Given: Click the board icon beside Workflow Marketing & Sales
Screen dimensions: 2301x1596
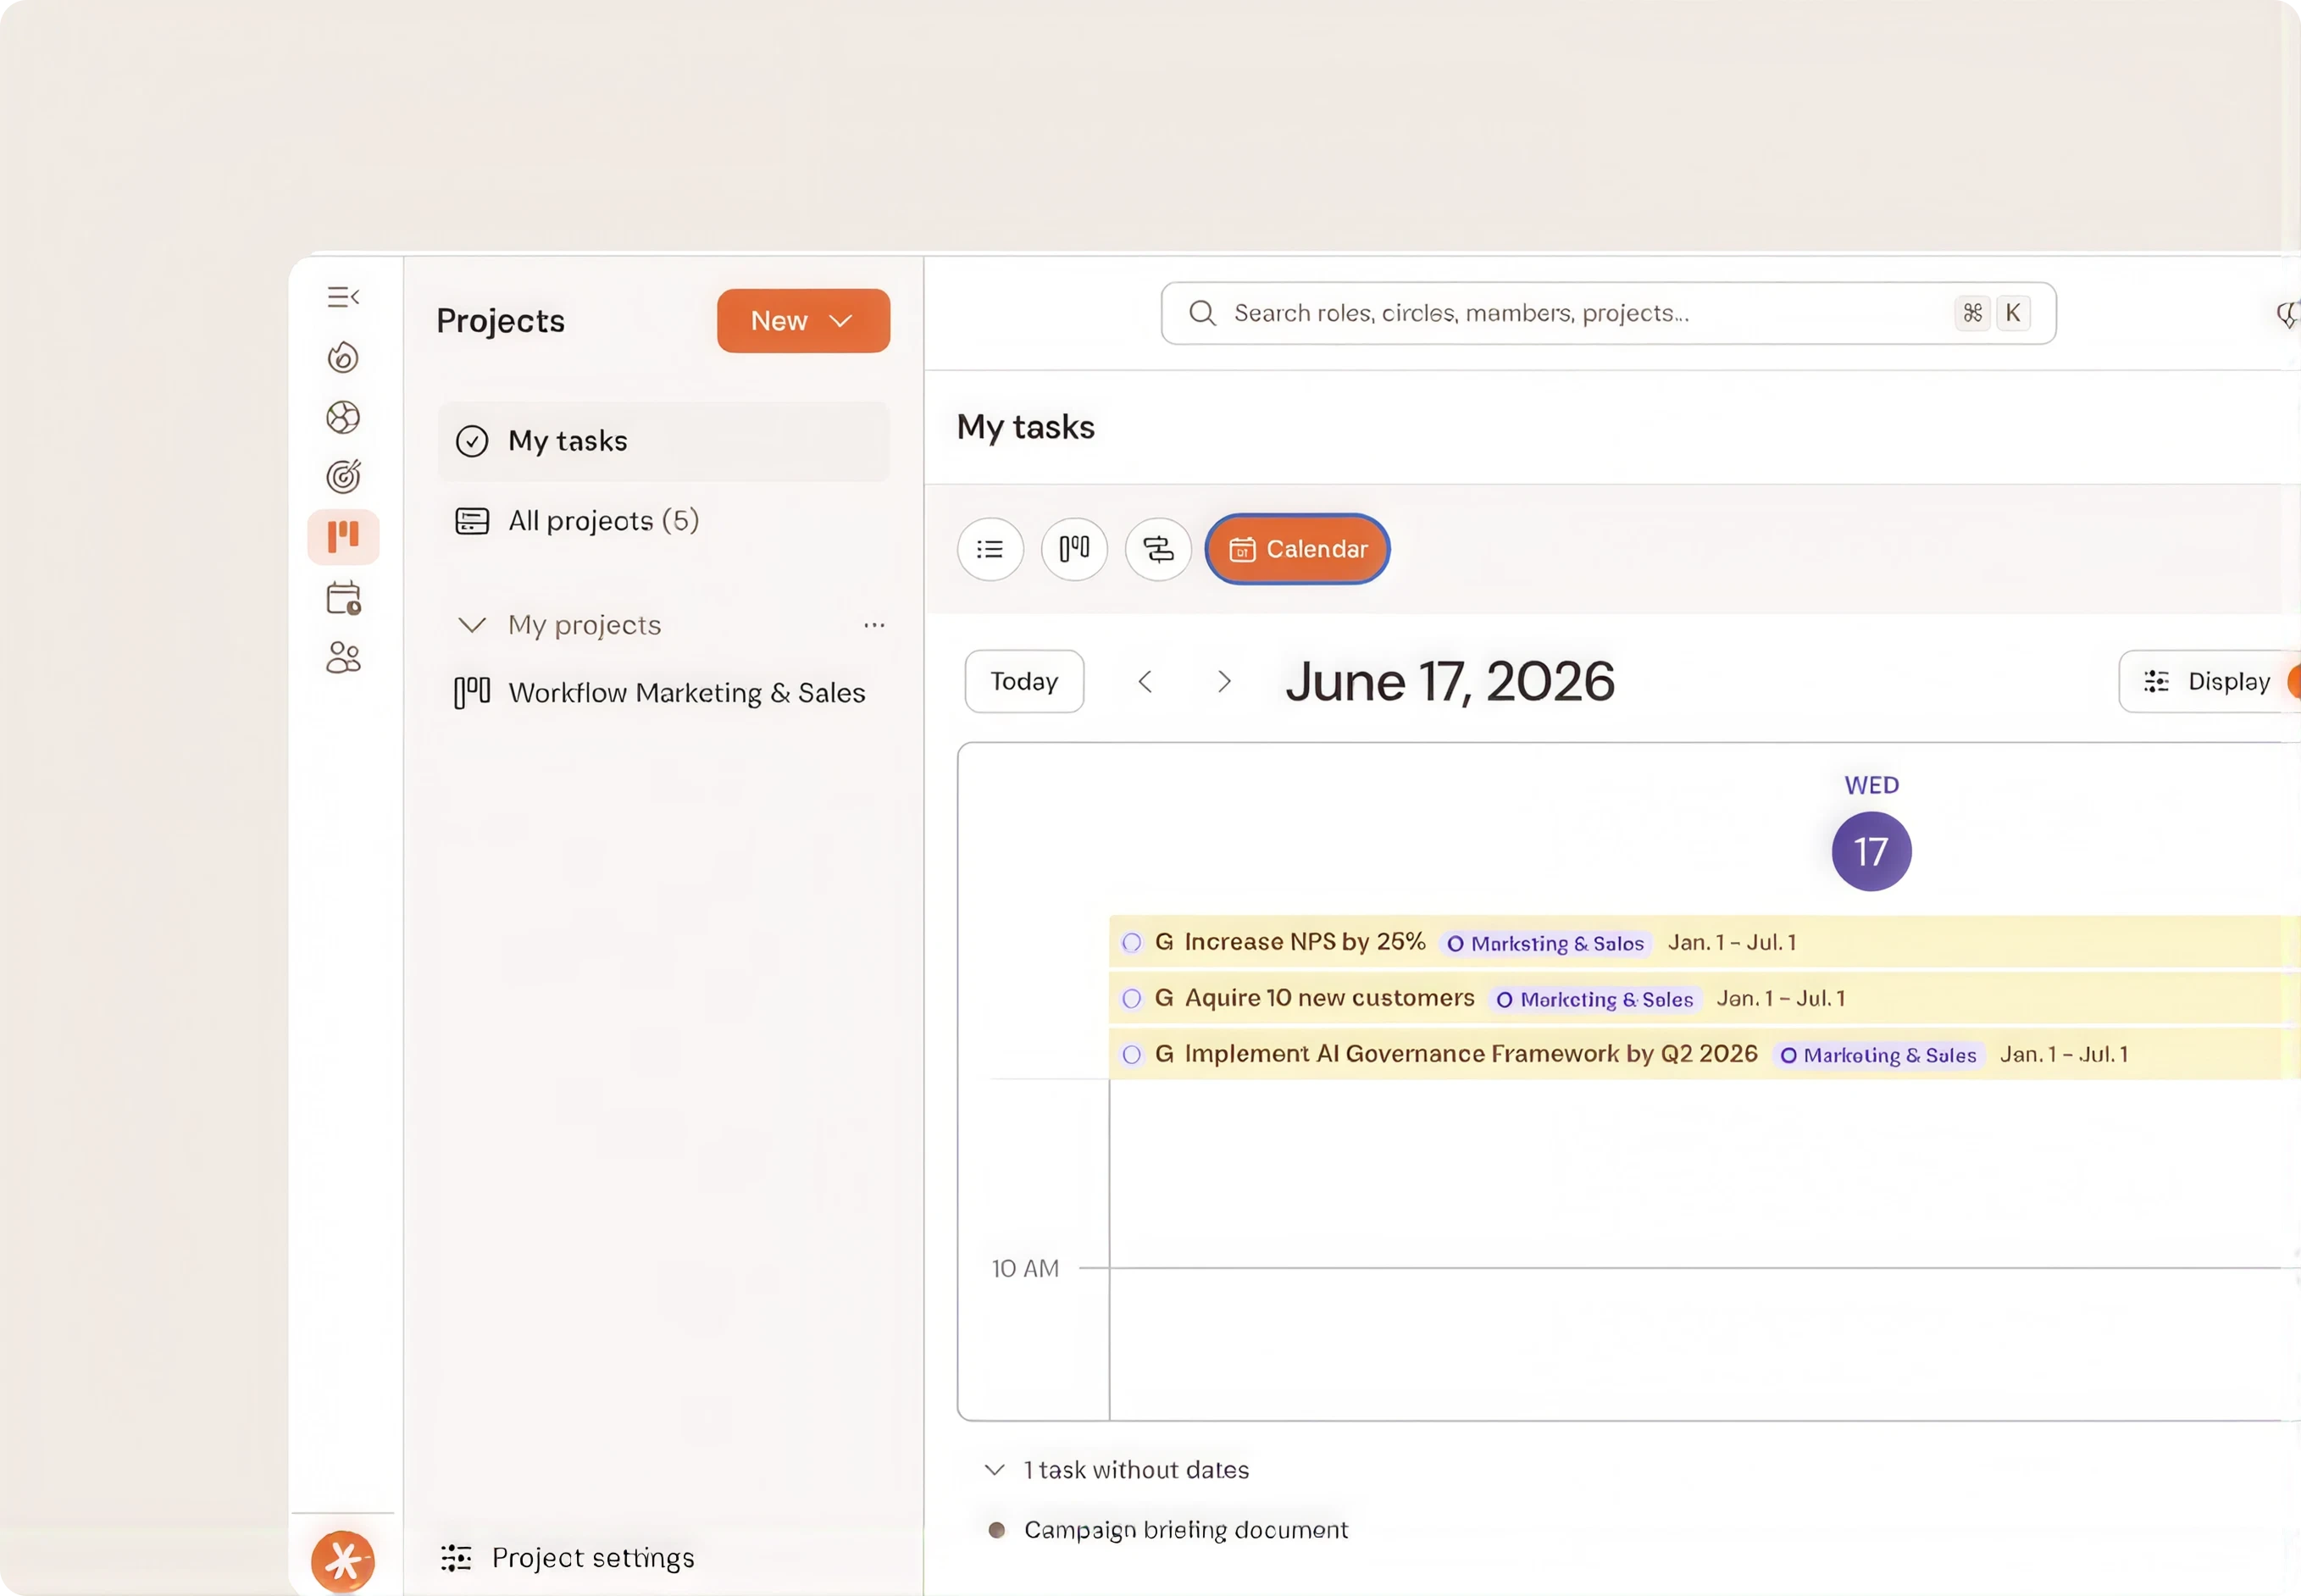Looking at the screenshot, I should [x=472, y=693].
